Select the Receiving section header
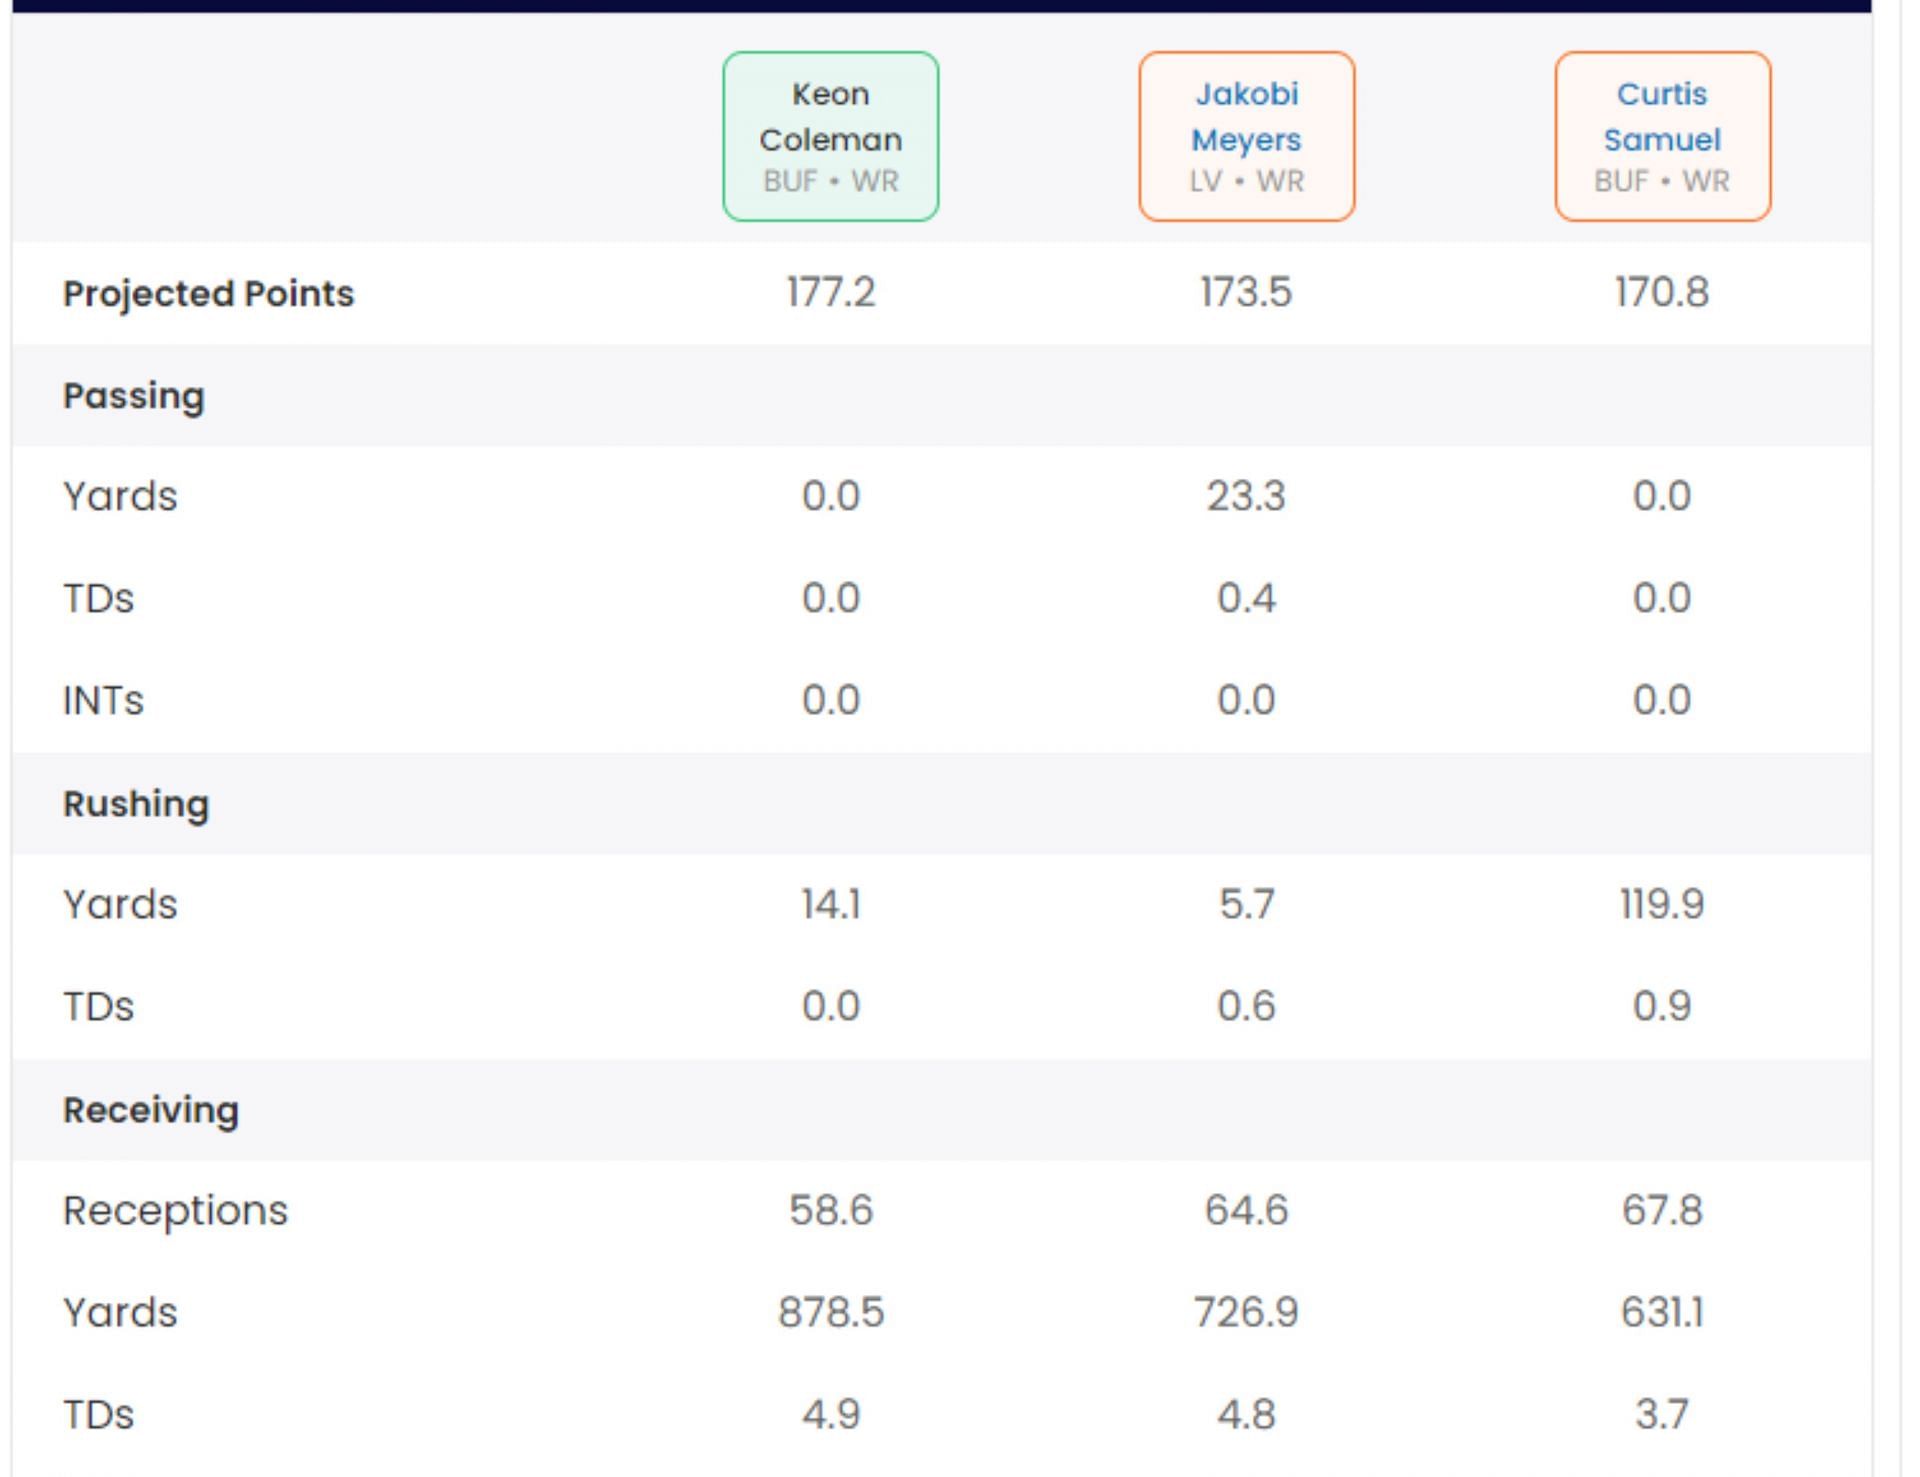1920x1477 pixels. (151, 1110)
